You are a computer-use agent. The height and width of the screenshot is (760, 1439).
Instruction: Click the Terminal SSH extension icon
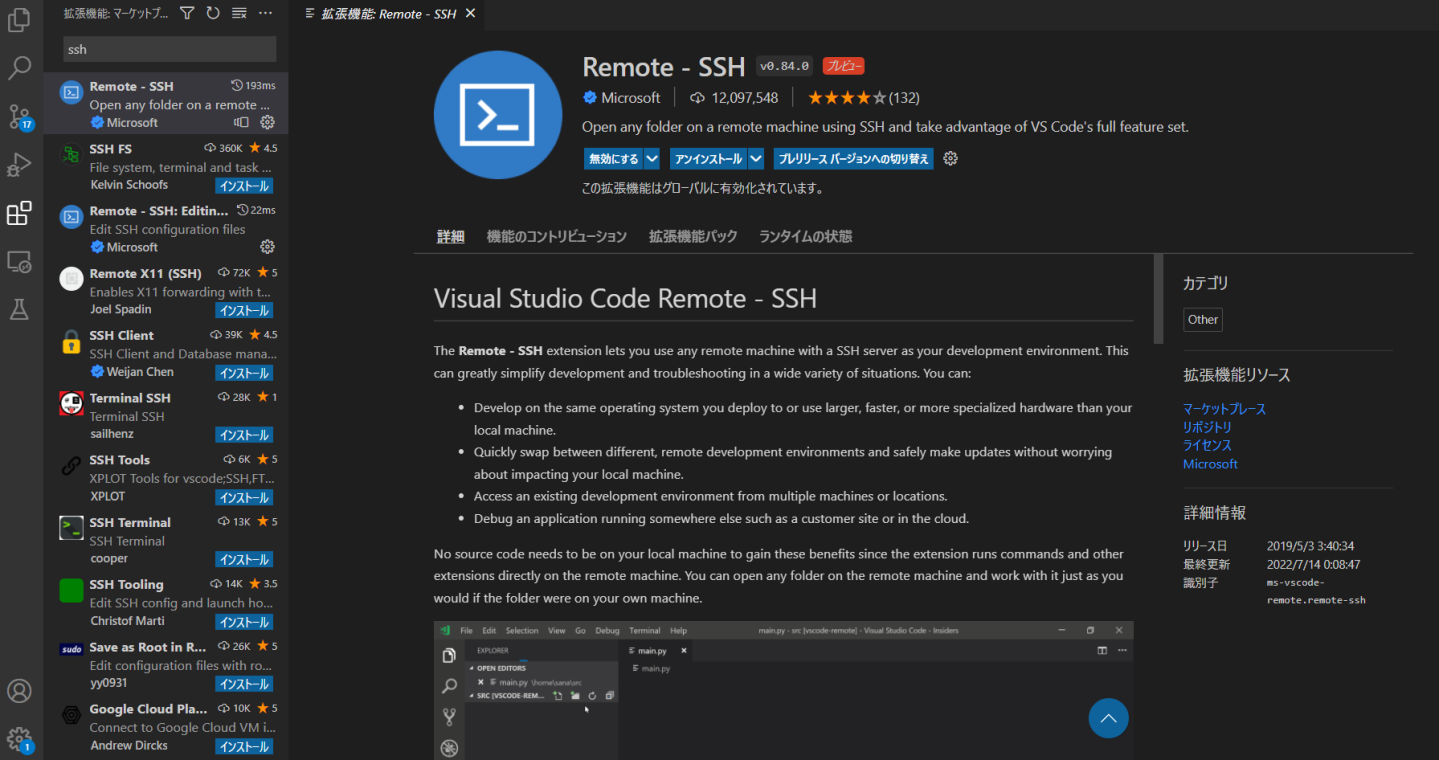pyautogui.click(x=71, y=404)
